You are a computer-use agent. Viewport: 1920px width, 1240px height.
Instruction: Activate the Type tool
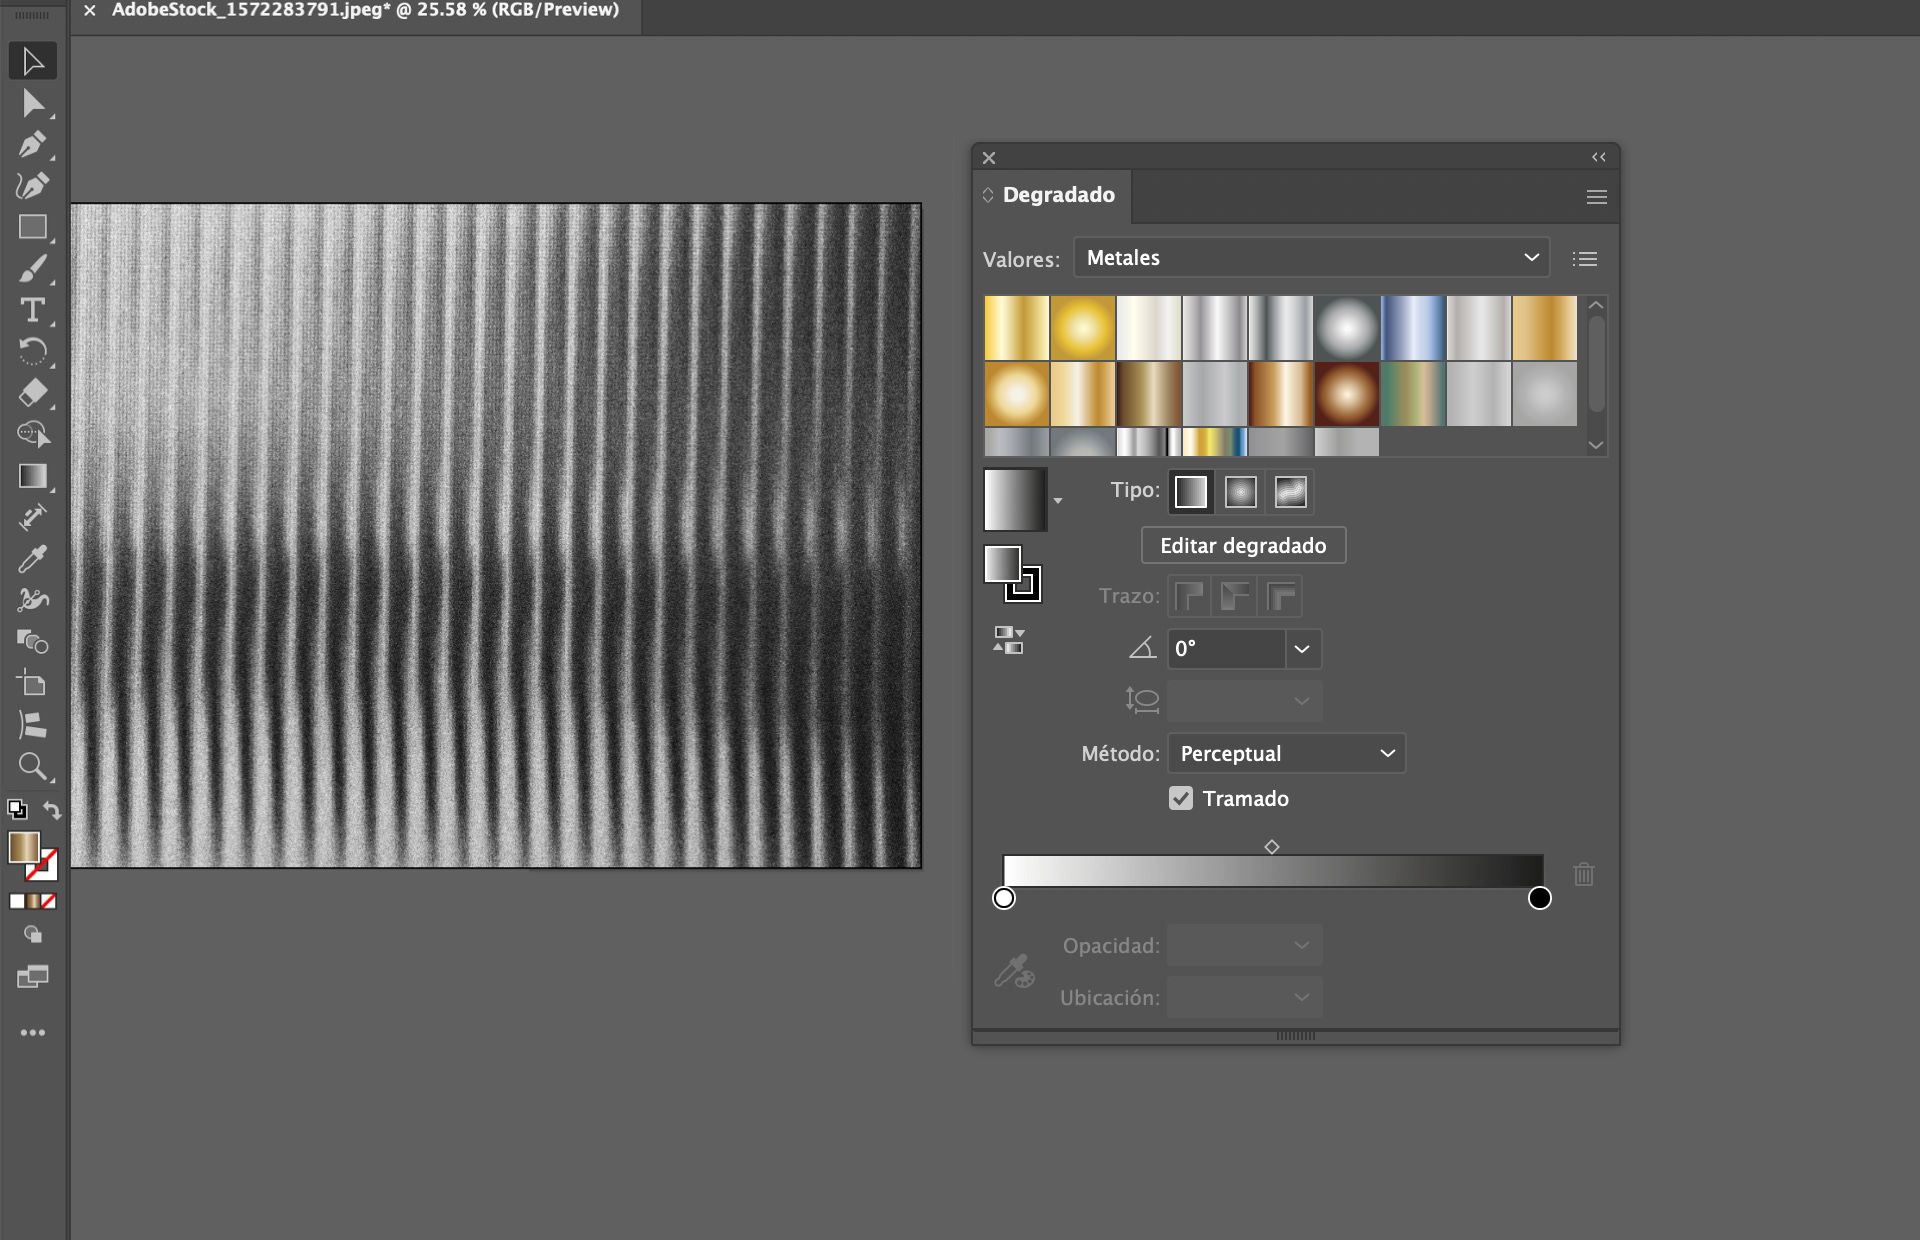coord(33,311)
